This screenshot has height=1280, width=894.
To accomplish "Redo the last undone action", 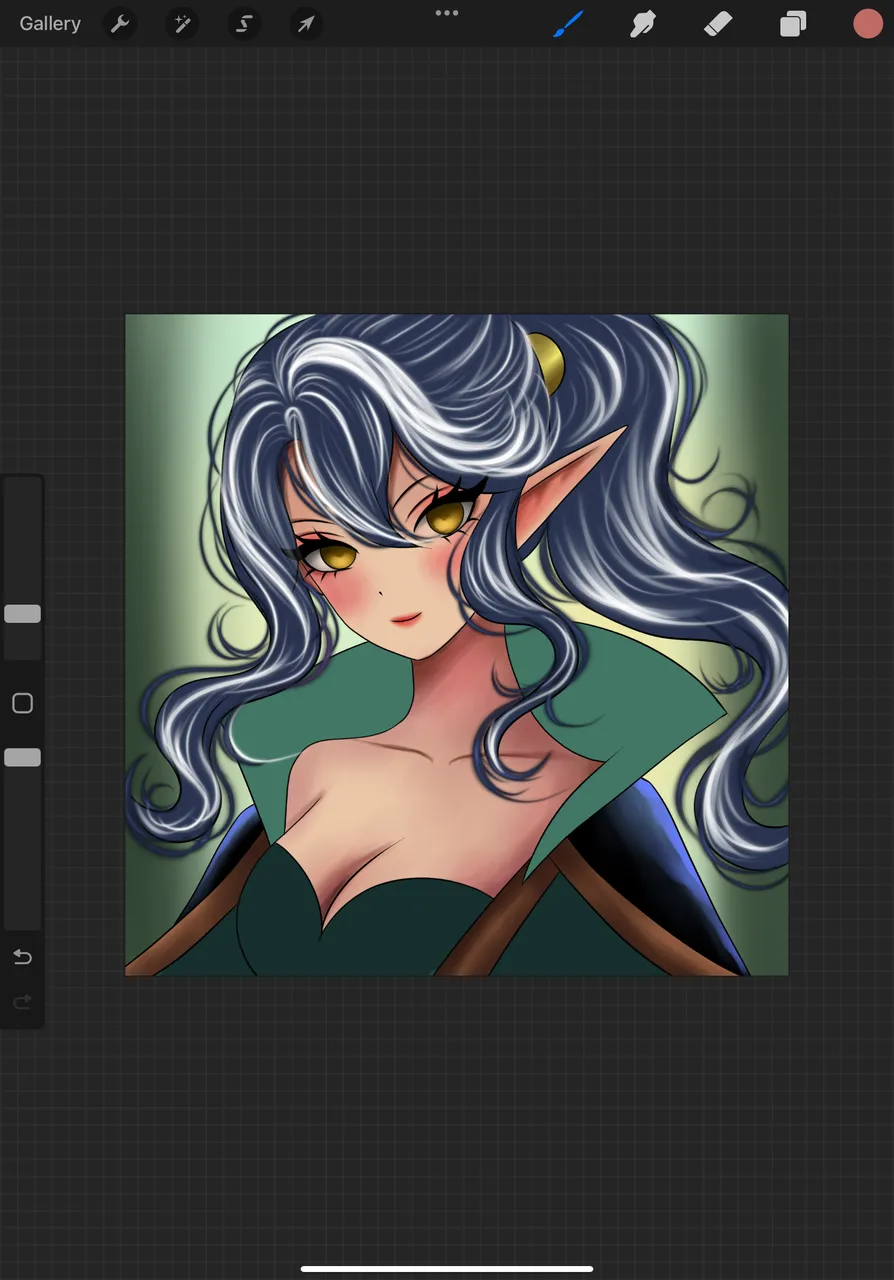I will (22, 1001).
